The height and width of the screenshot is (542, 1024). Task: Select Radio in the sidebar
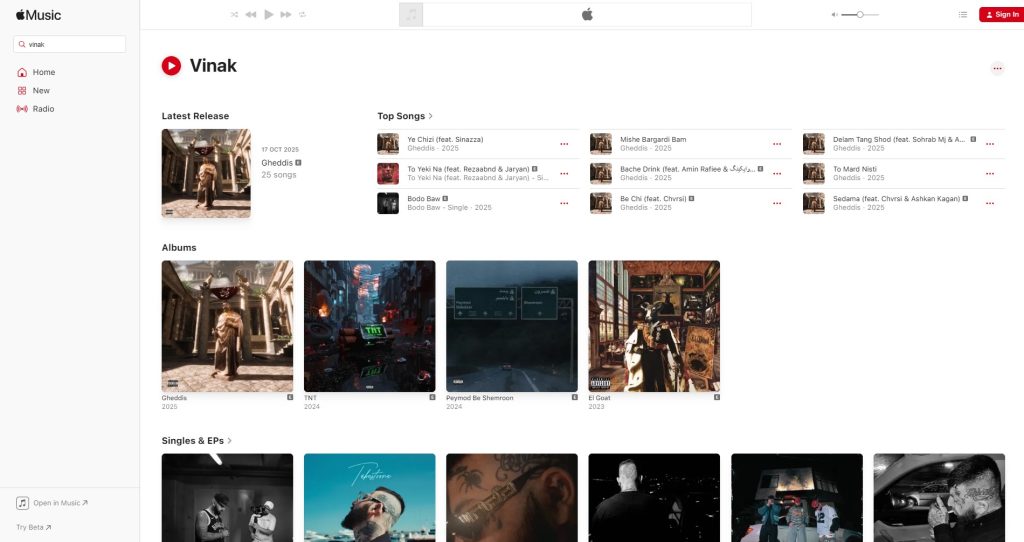(43, 108)
